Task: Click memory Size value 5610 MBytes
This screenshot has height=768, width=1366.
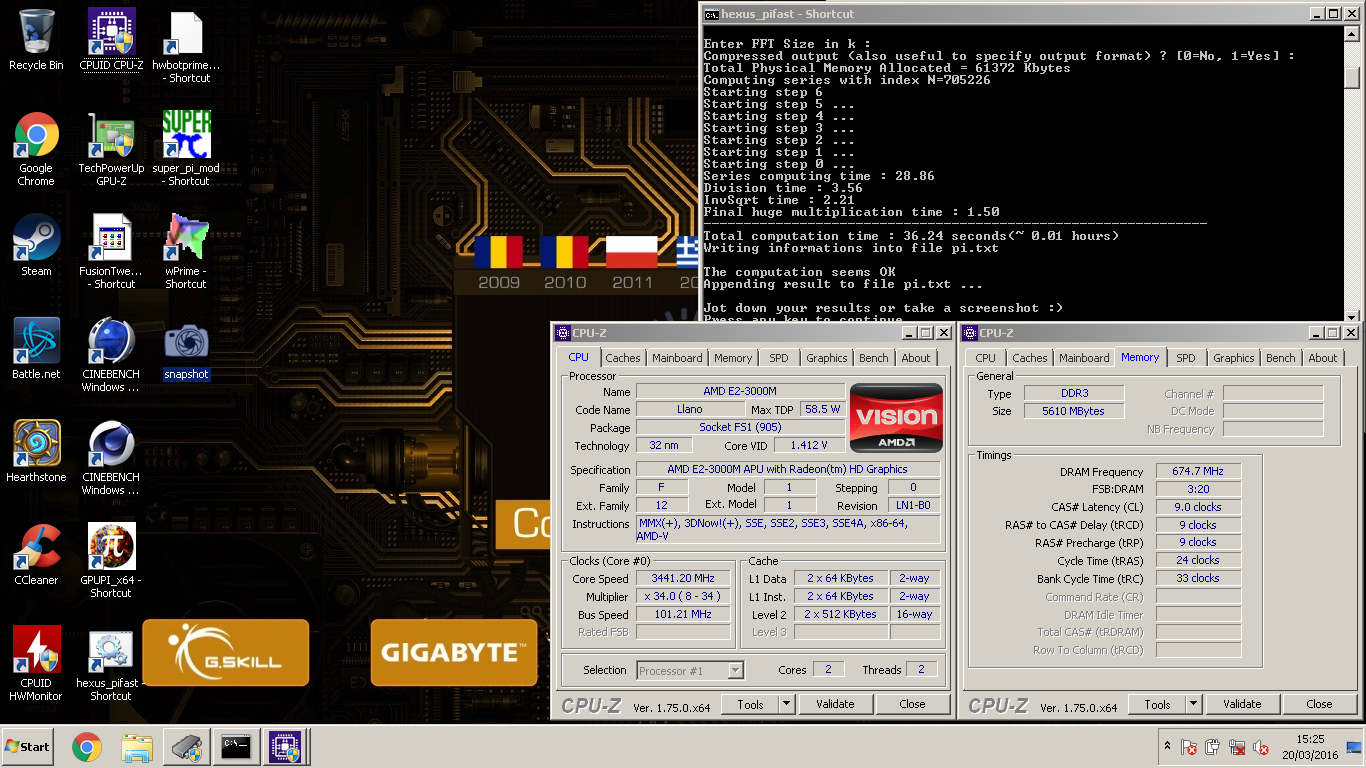Action: click(1075, 411)
